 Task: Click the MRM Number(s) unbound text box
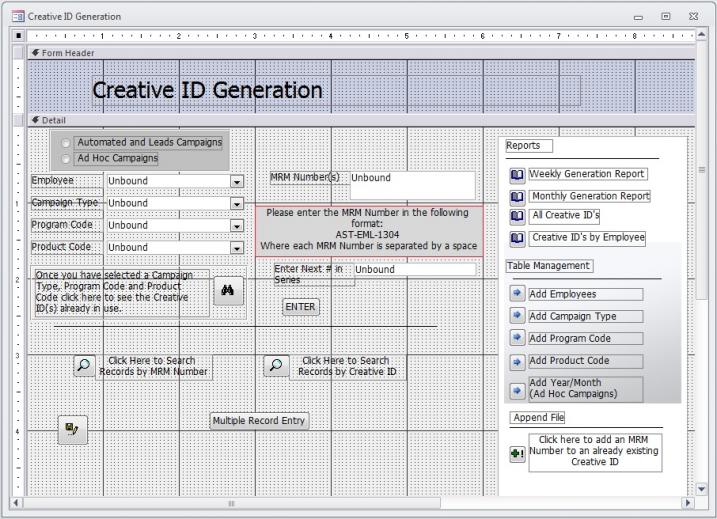[411, 184]
